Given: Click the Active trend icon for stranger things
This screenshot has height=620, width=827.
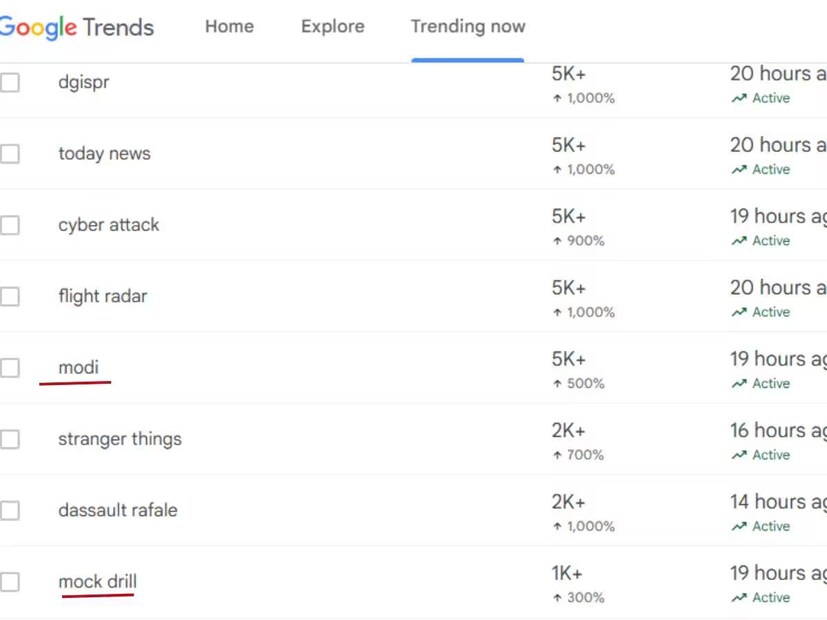Looking at the screenshot, I should point(739,455).
